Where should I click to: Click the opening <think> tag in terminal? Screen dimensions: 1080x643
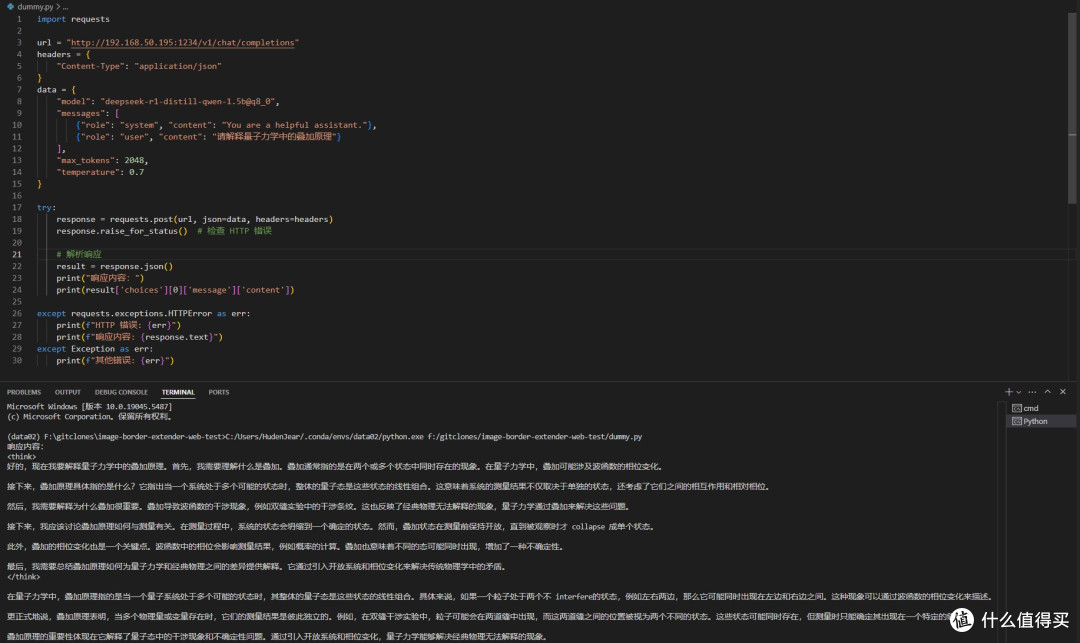pyautogui.click(x=21, y=457)
